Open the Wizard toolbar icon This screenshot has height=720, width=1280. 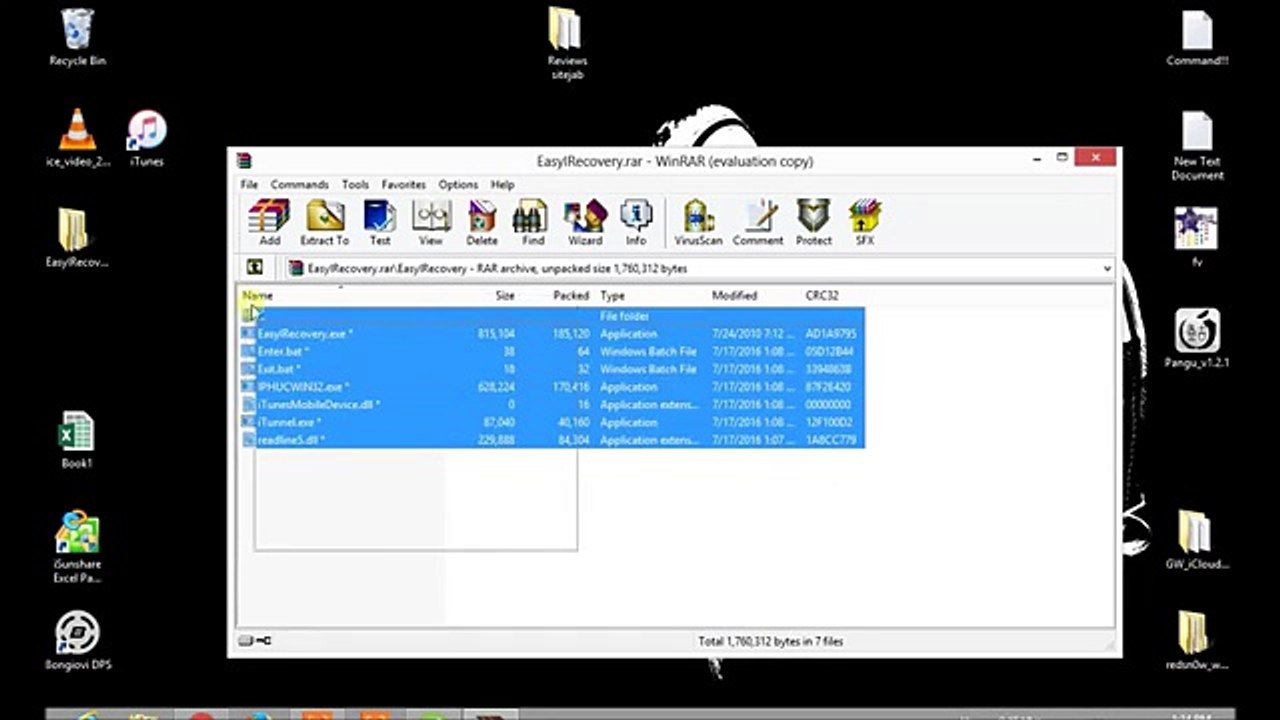[x=585, y=222]
